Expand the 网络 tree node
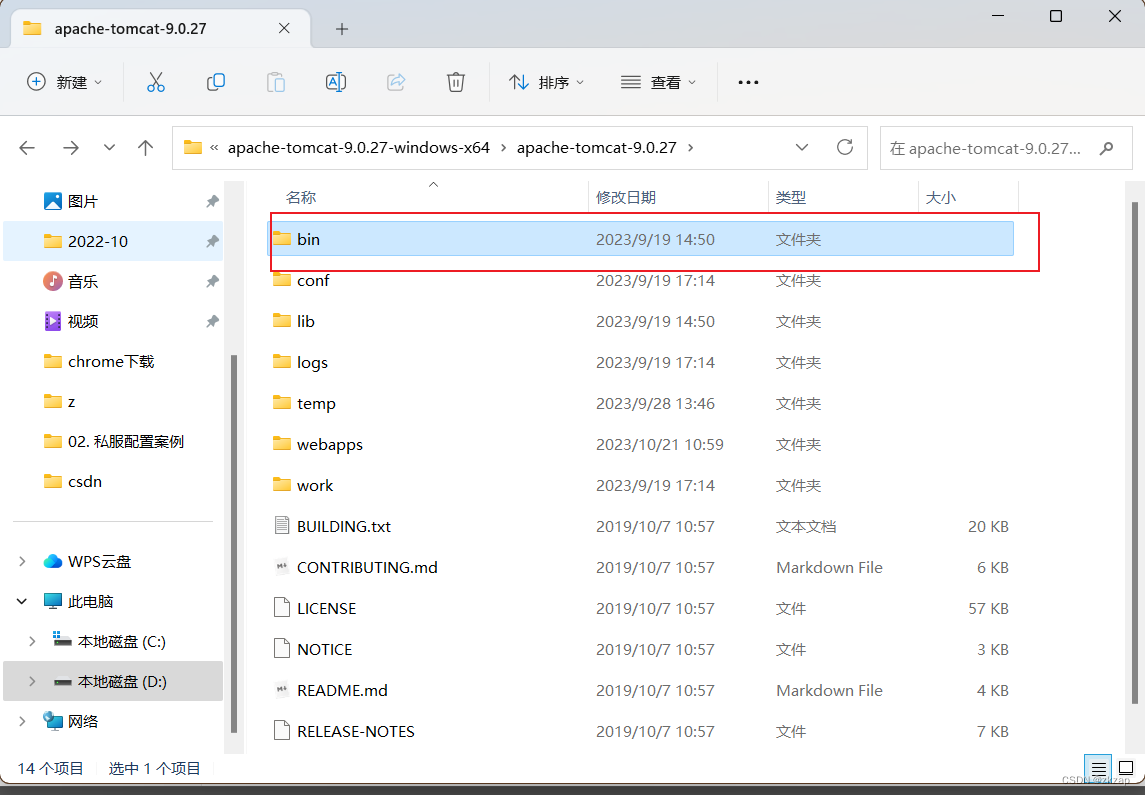This screenshot has height=795, width=1145. tap(22, 722)
